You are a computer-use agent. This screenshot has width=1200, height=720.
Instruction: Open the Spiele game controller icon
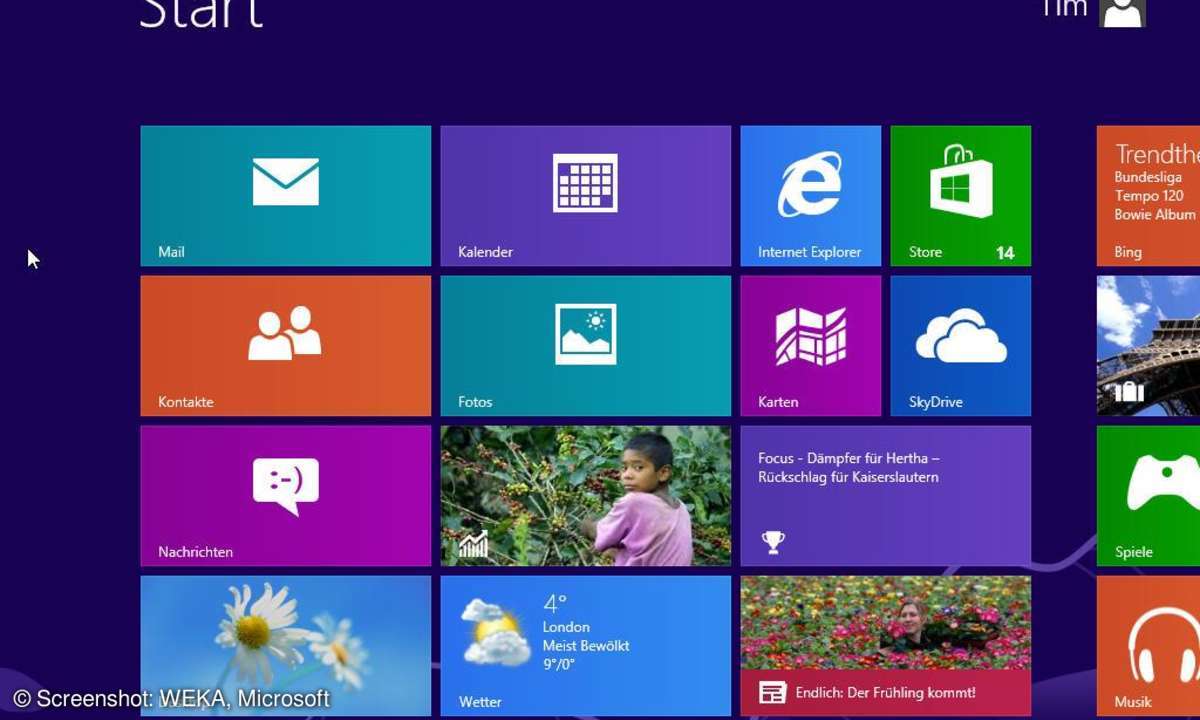pos(1164,482)
